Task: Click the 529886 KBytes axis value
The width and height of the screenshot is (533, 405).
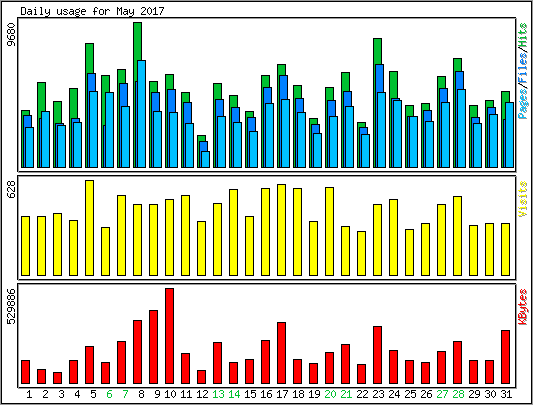Action: click(12, 306)
